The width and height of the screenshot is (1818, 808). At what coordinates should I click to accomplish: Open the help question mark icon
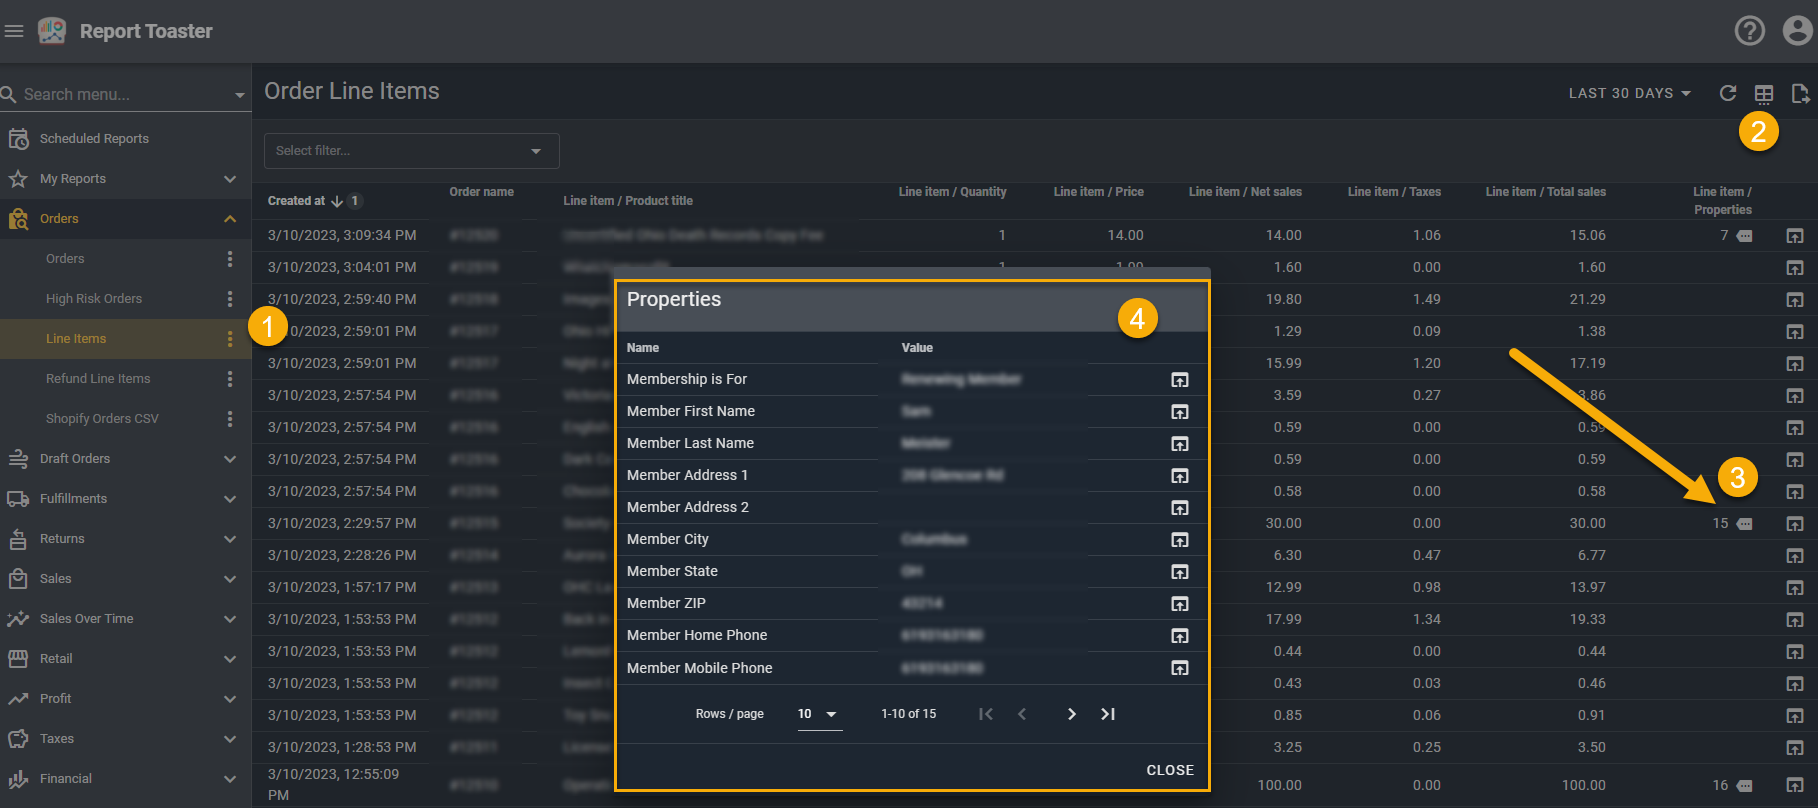[x=1749, y=31]
